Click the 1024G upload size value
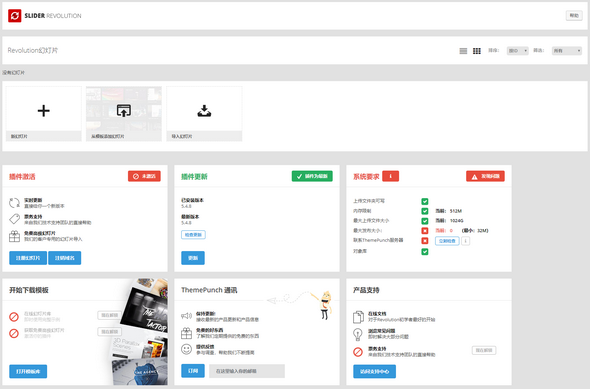This screenshot has height=389, width=590. pyautogui.click(x=457, y=221)
